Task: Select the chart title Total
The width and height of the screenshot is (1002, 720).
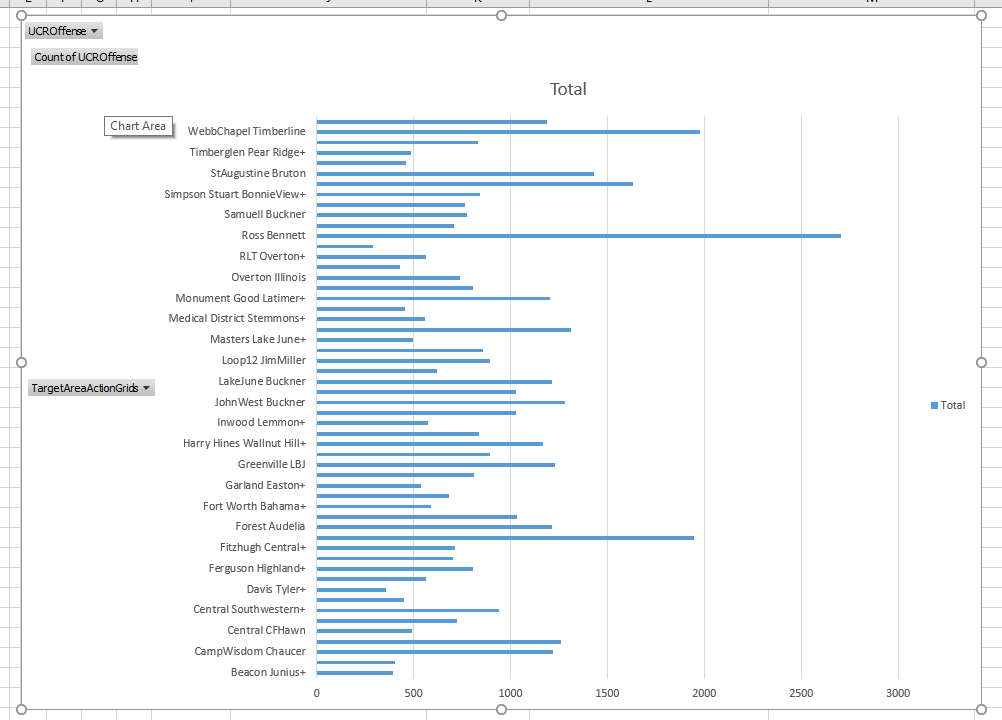Action: pos(568,89)
